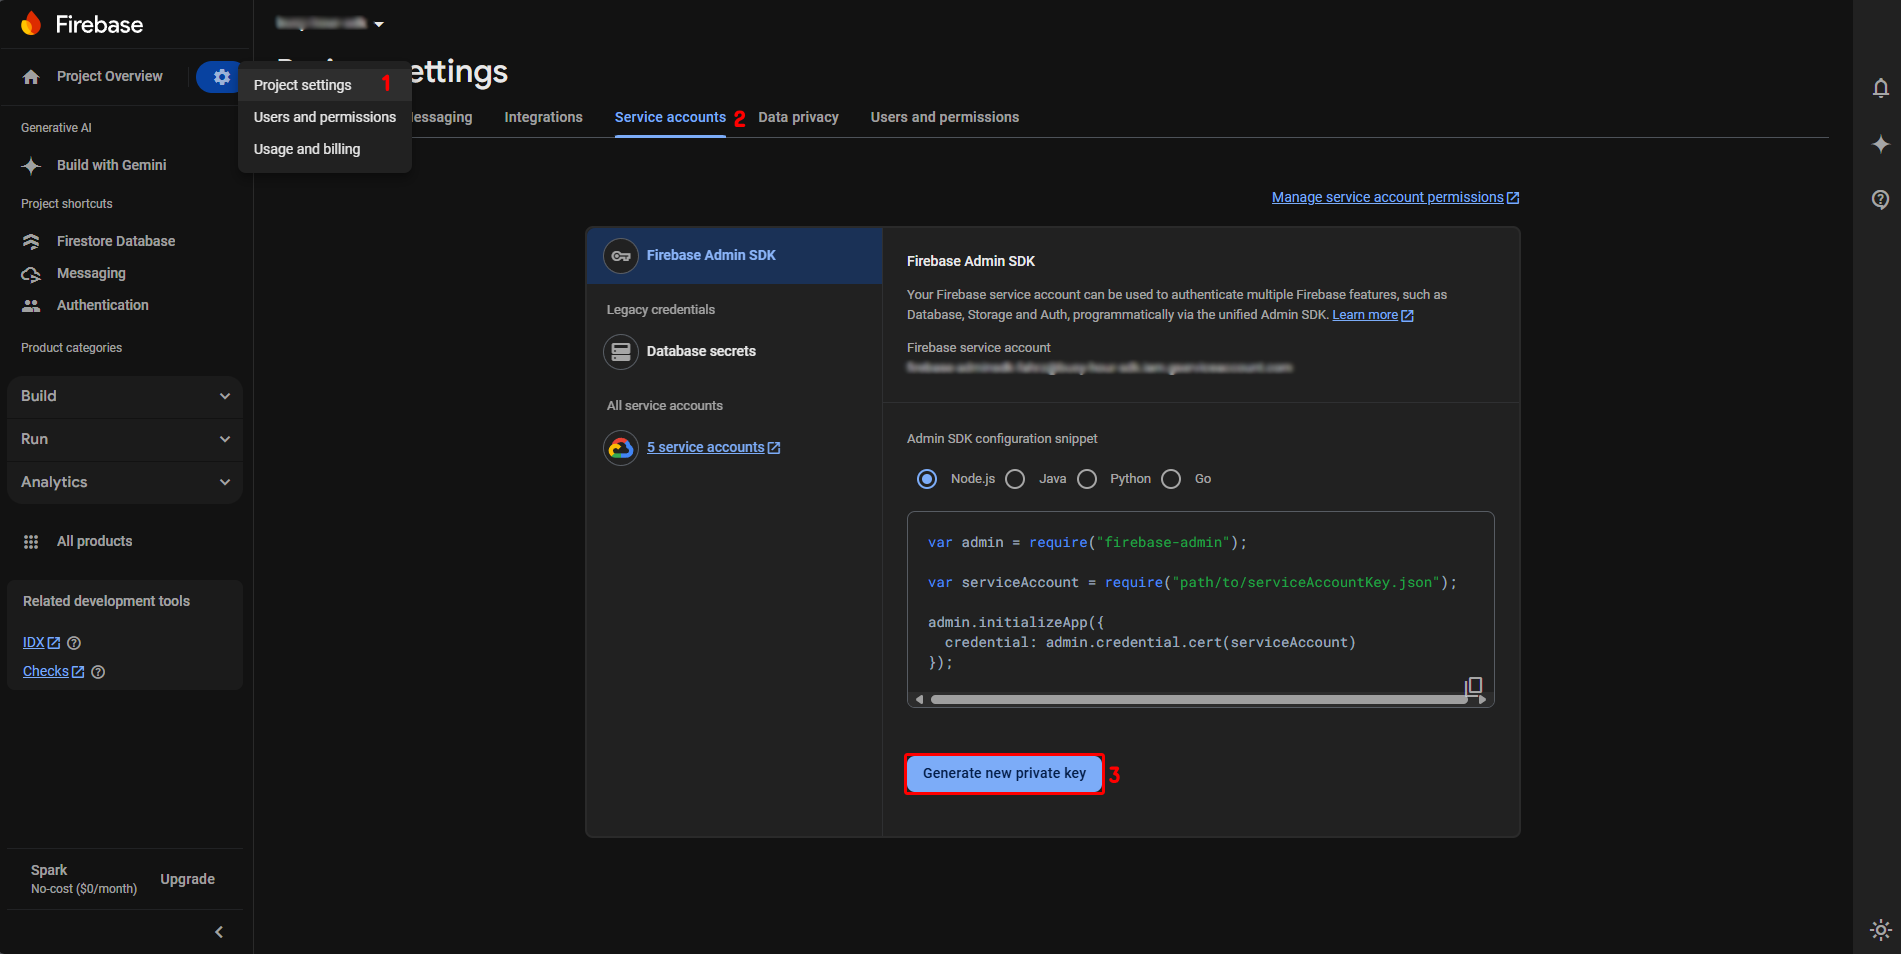Click the Authentication shortcut label
The width and height of the screenshot is (1901, 954).
102,305
